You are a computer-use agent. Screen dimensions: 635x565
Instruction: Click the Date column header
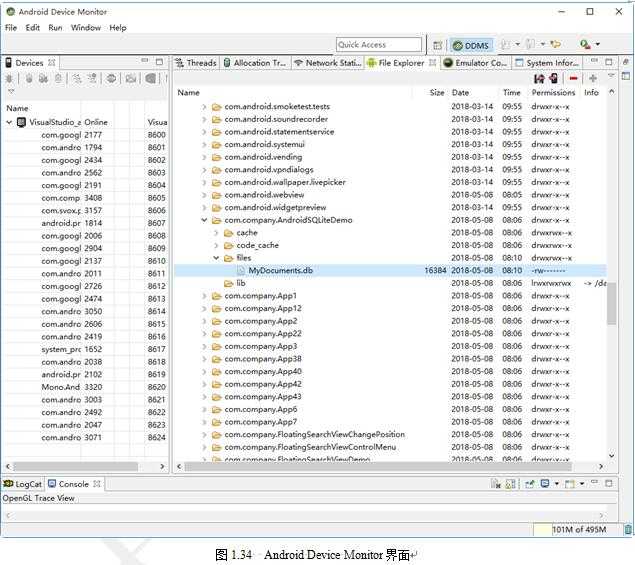coord(460,93)
